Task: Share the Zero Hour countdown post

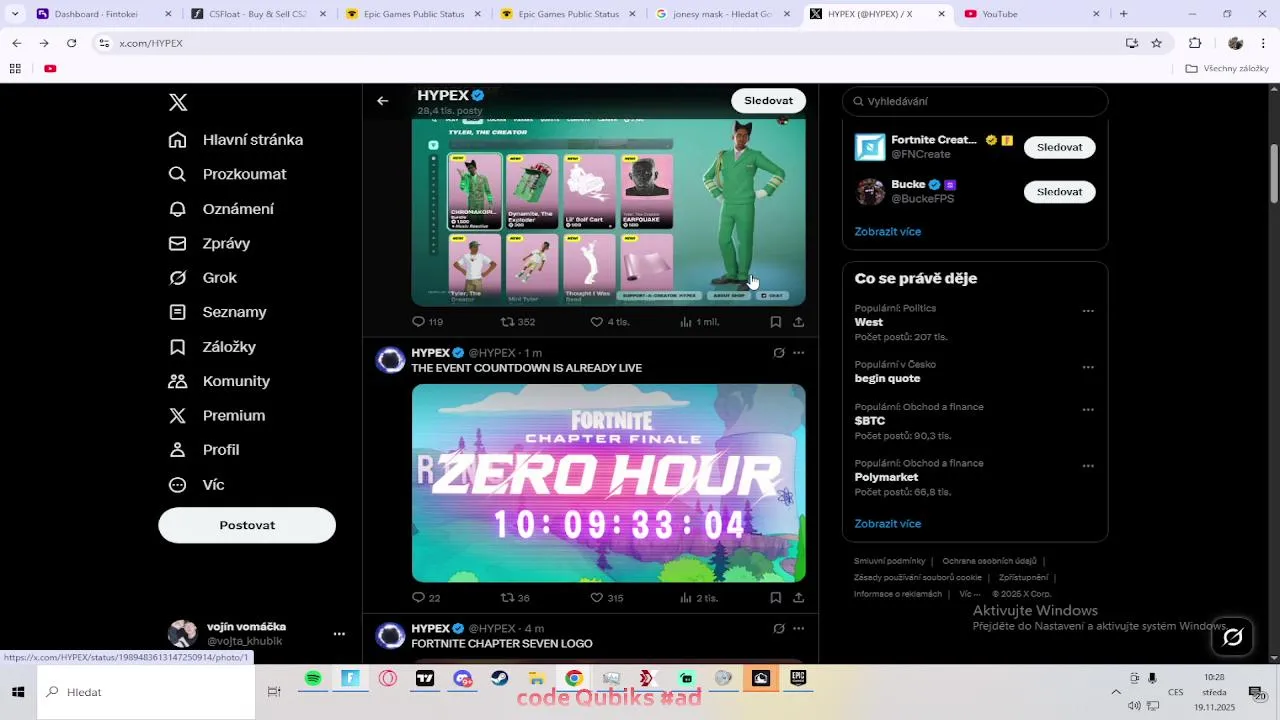Action: click(798, 598)
